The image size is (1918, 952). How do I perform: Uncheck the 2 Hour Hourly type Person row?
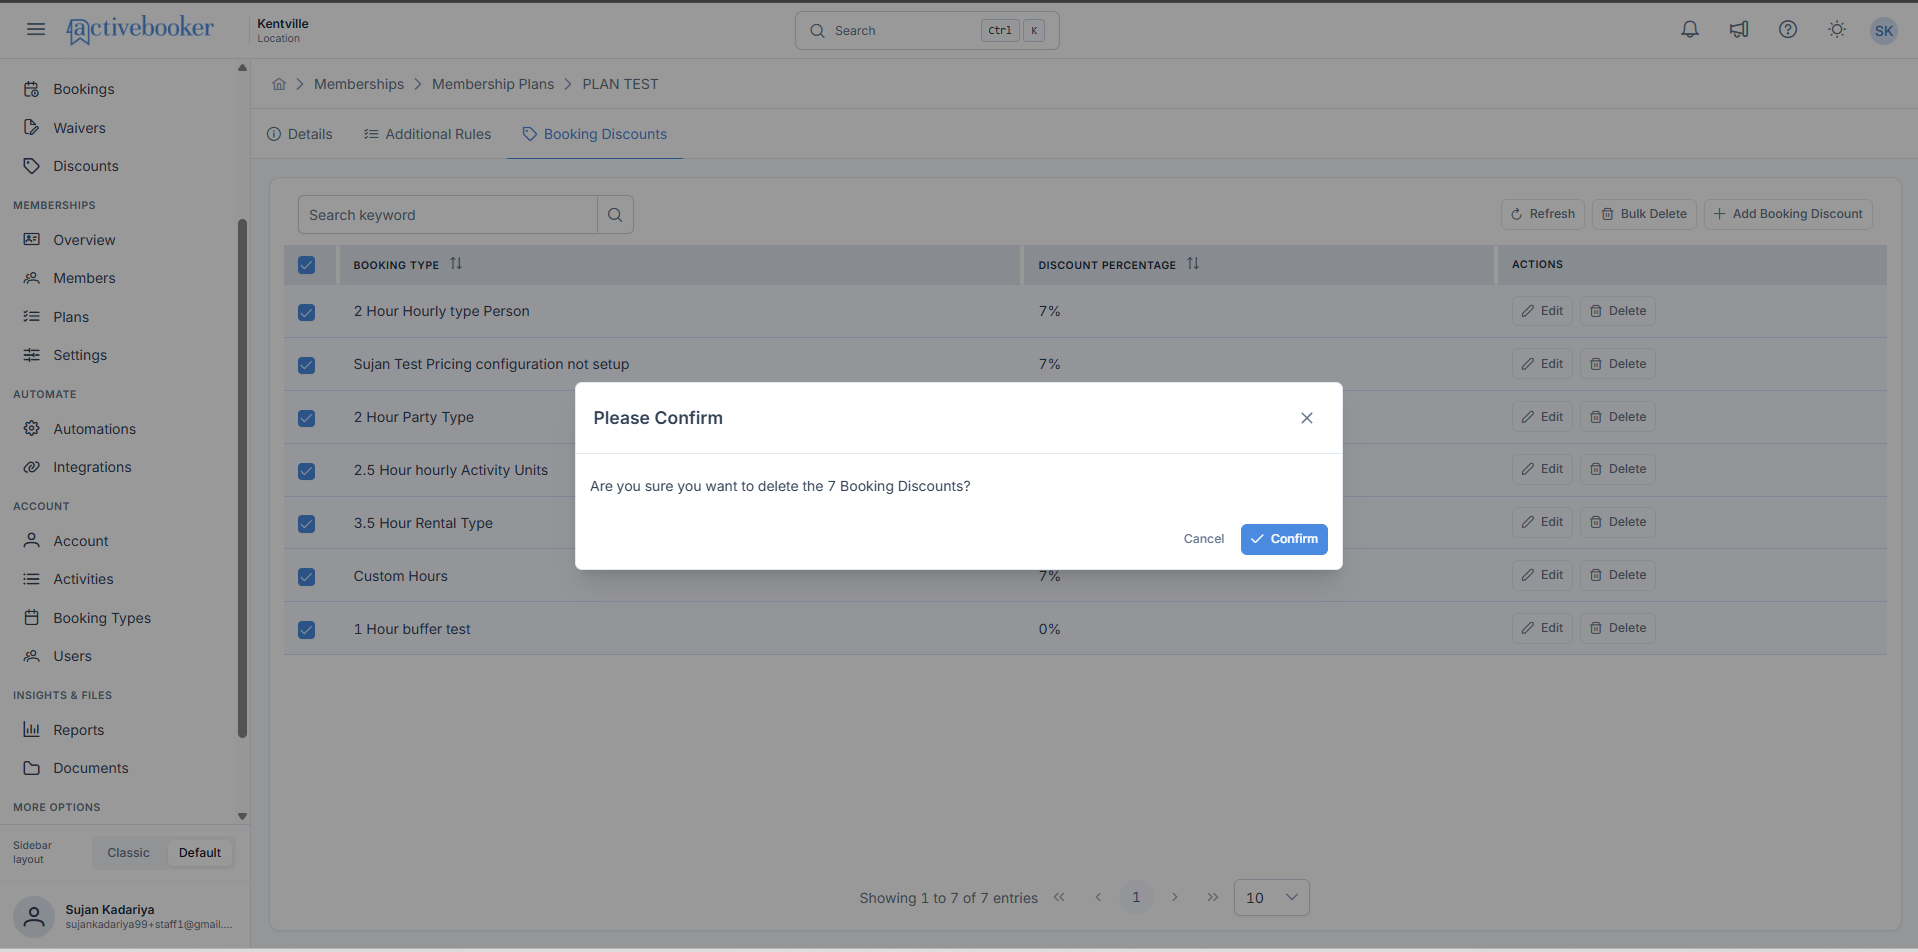tap(307, 312)
